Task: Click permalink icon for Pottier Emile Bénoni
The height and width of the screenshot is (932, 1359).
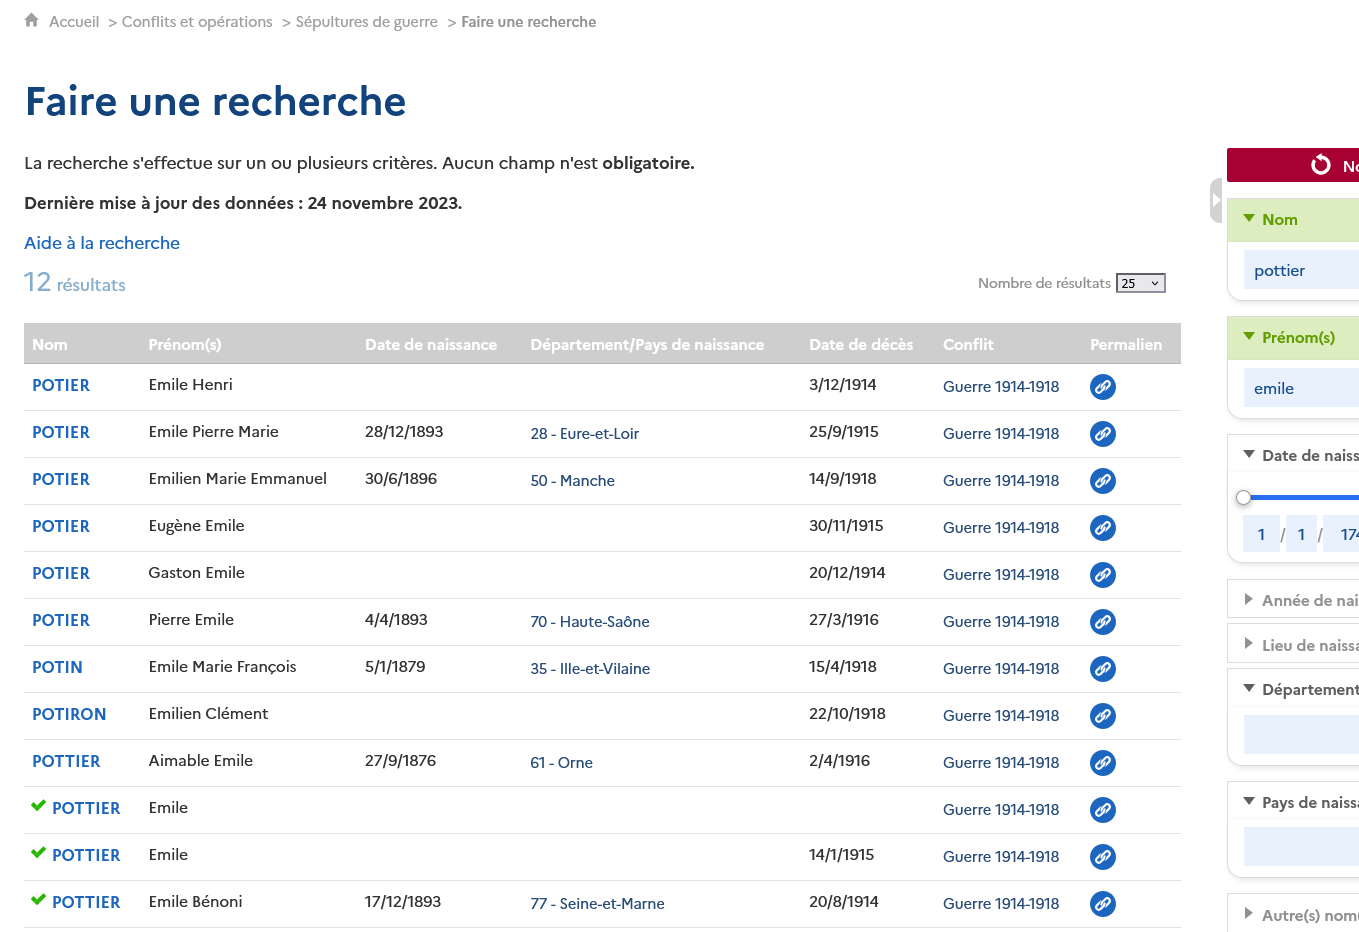Action: (x=1102, y=904)
